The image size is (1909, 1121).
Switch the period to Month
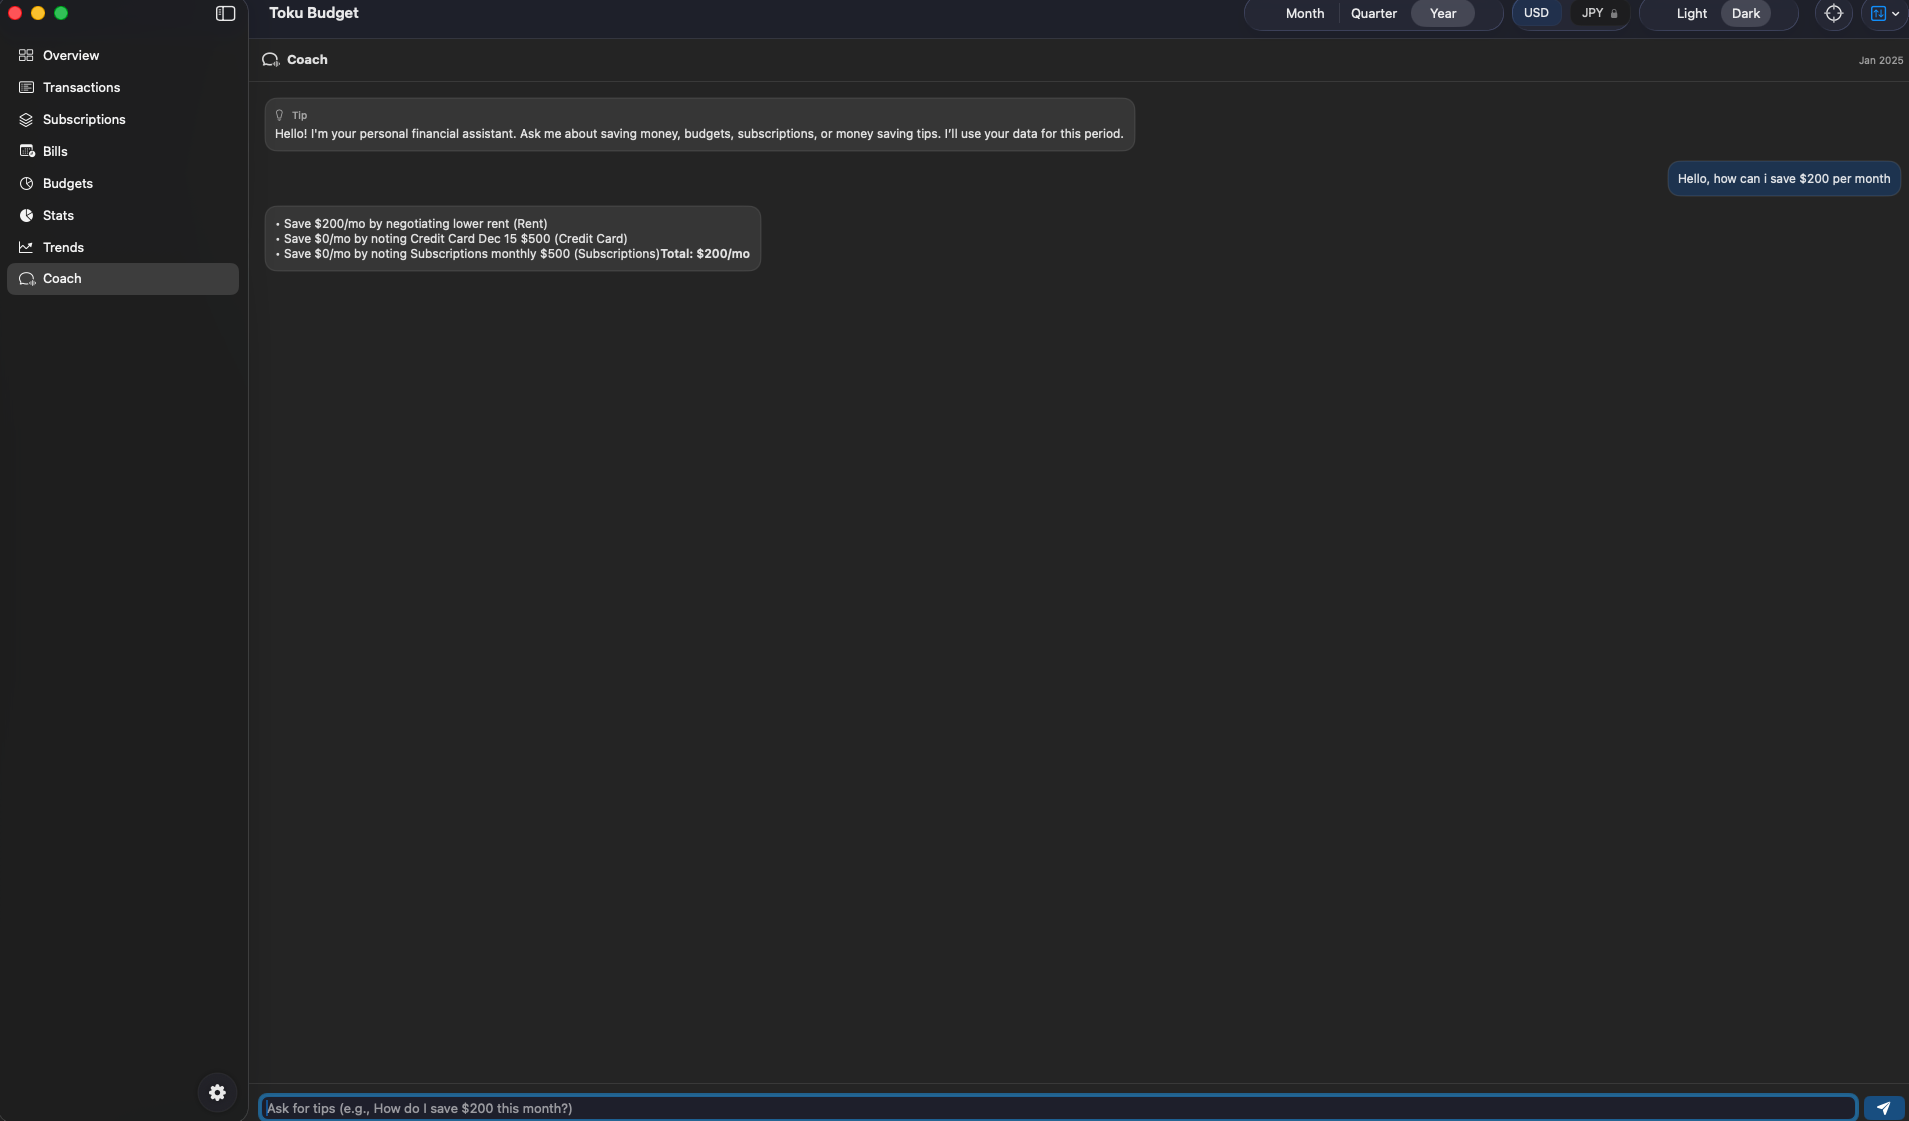[1304, 14]
